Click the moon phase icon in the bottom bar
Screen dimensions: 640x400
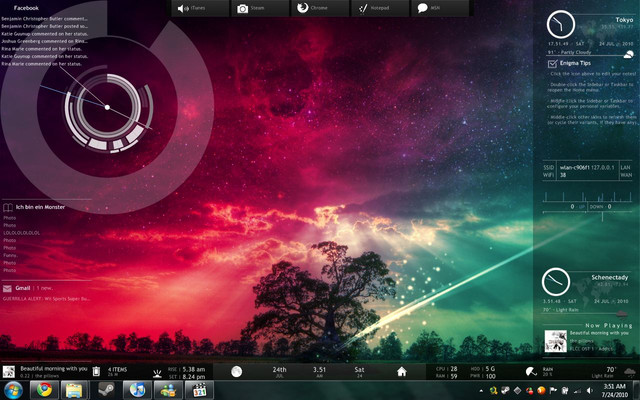(x=236, y=371)
